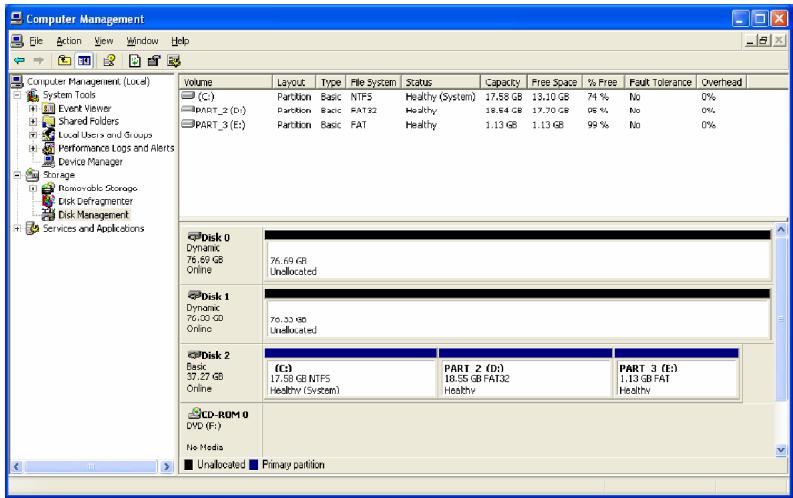Viewport: 793px width, 498px height.
Task: Select Computer Management (Local) root node
Action: tap(88, 81)
